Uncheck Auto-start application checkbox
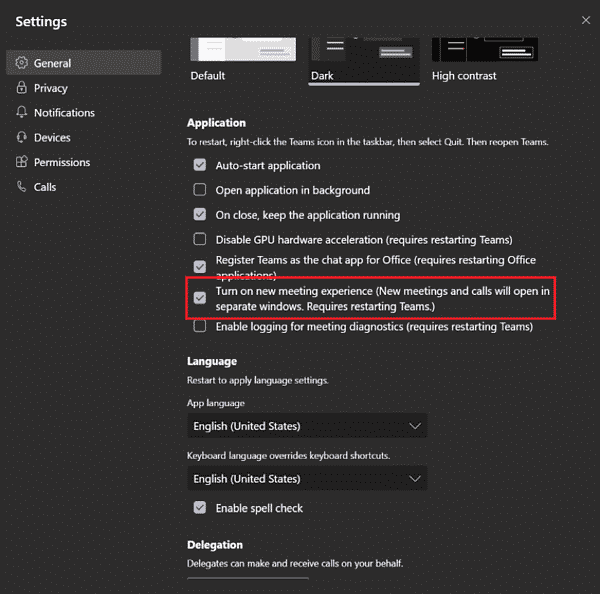The image size is (600, 594). [x=200, y=166]
